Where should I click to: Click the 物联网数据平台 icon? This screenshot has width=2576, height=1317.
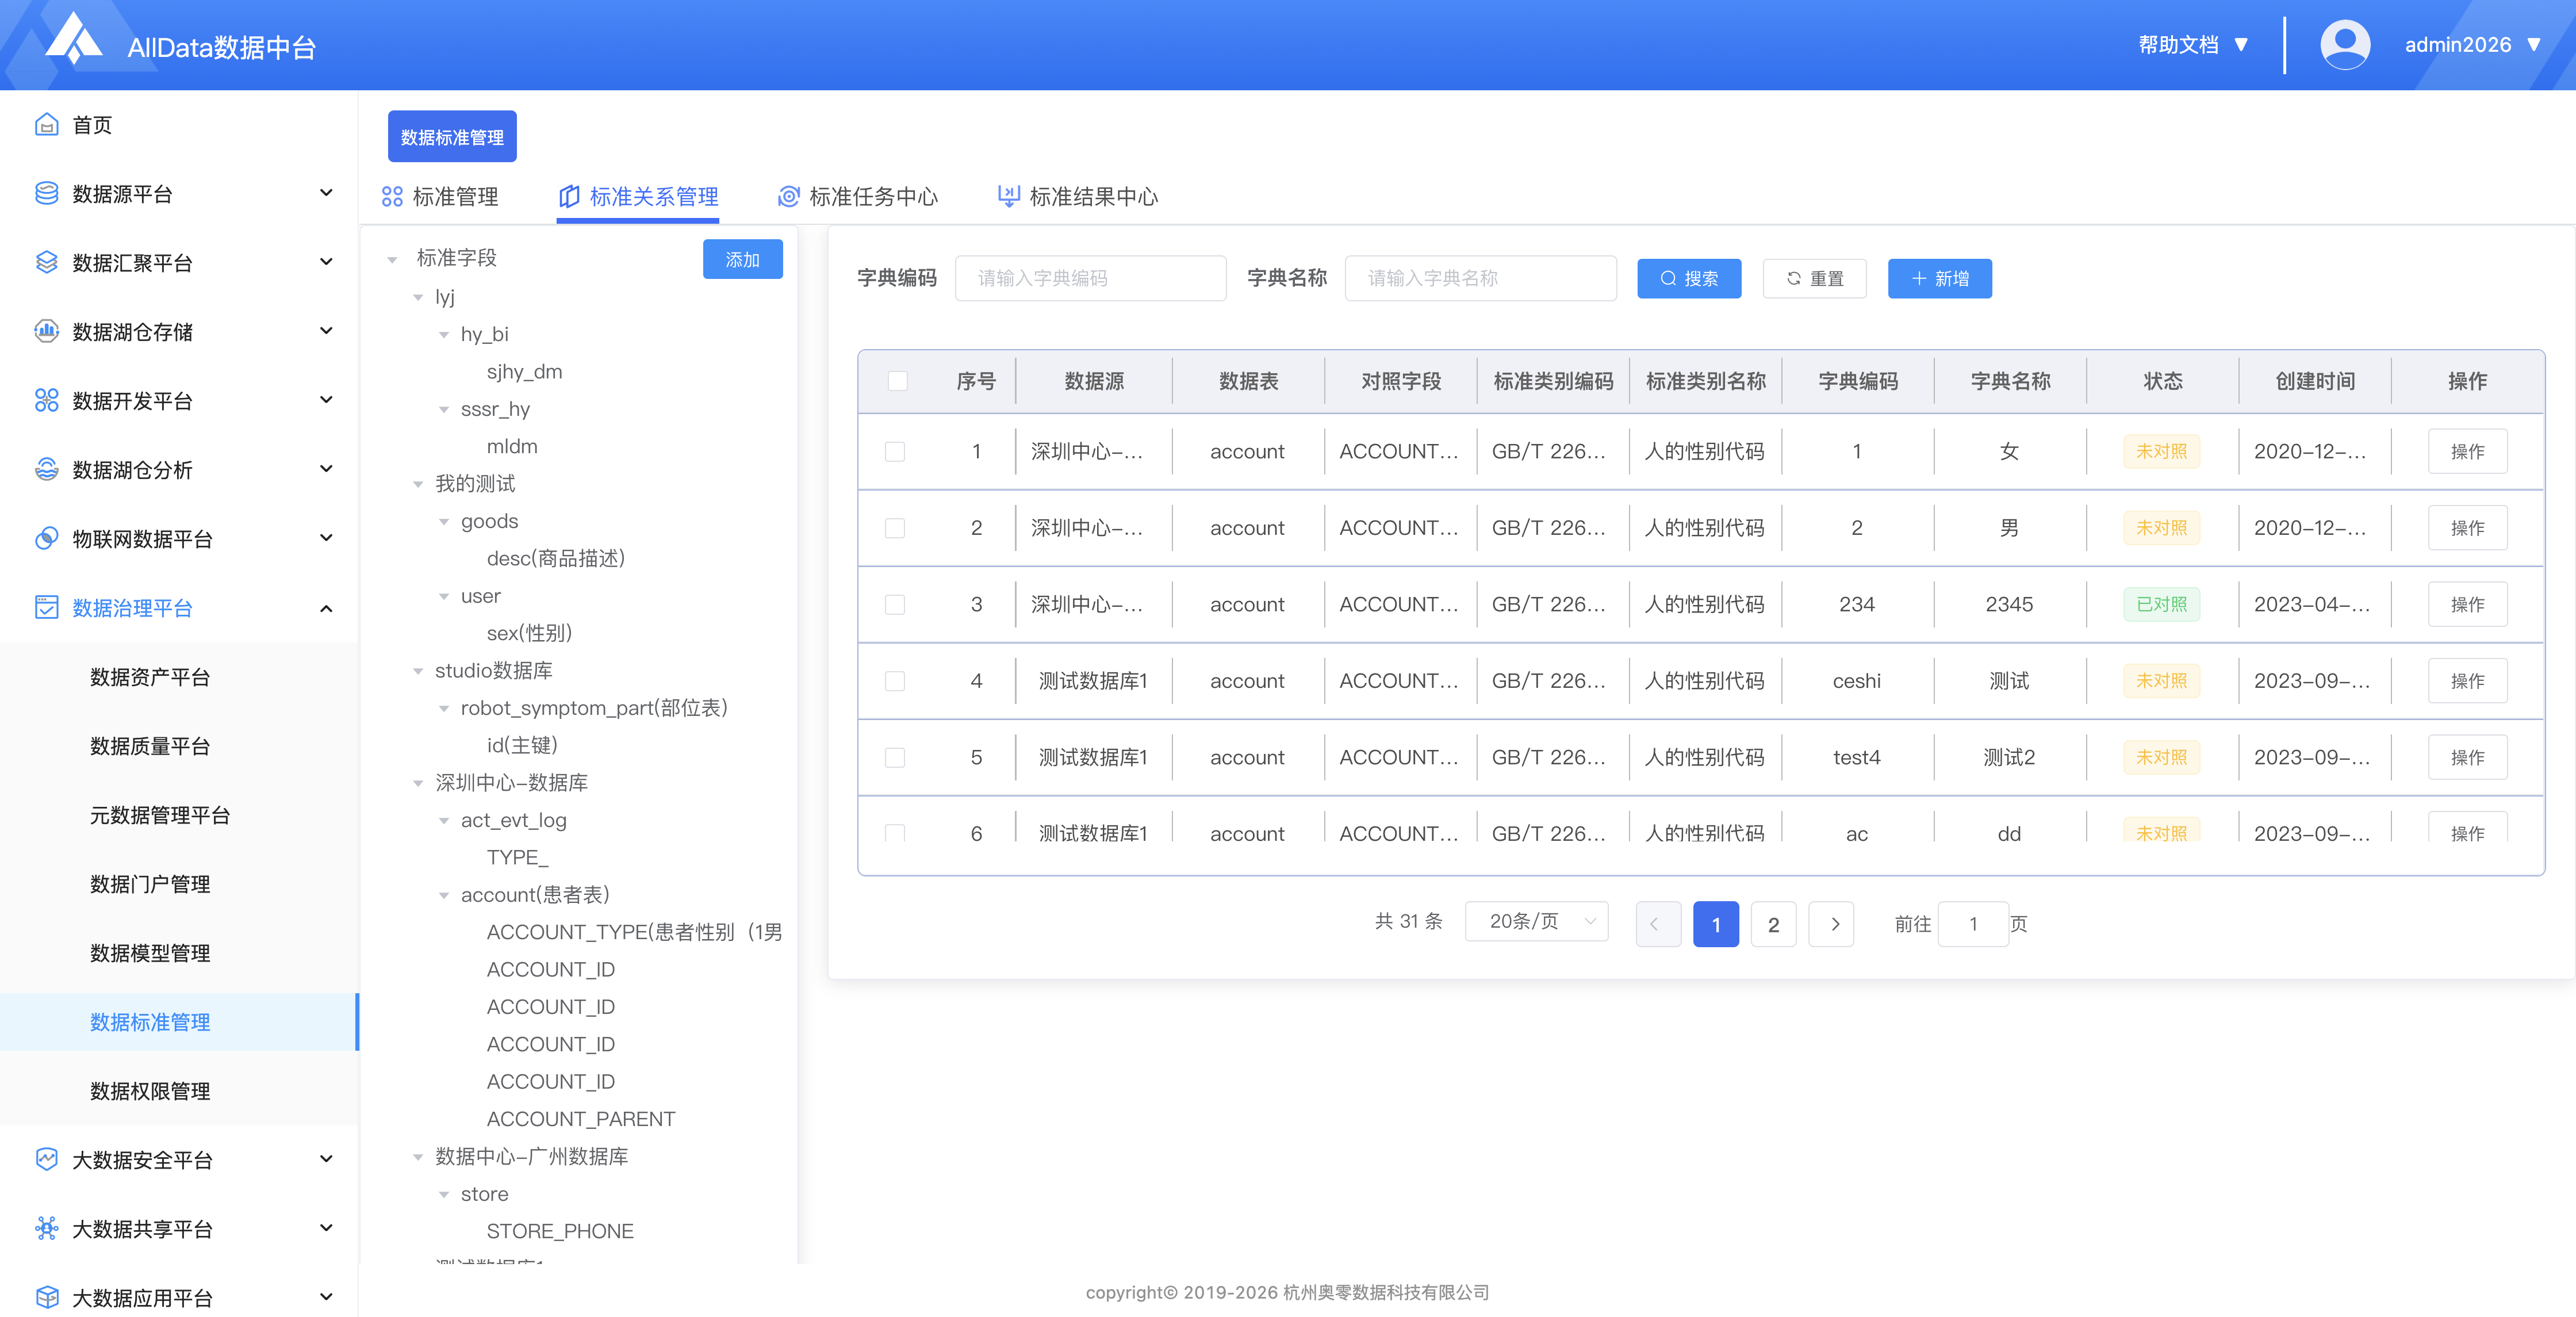point(46,538)
